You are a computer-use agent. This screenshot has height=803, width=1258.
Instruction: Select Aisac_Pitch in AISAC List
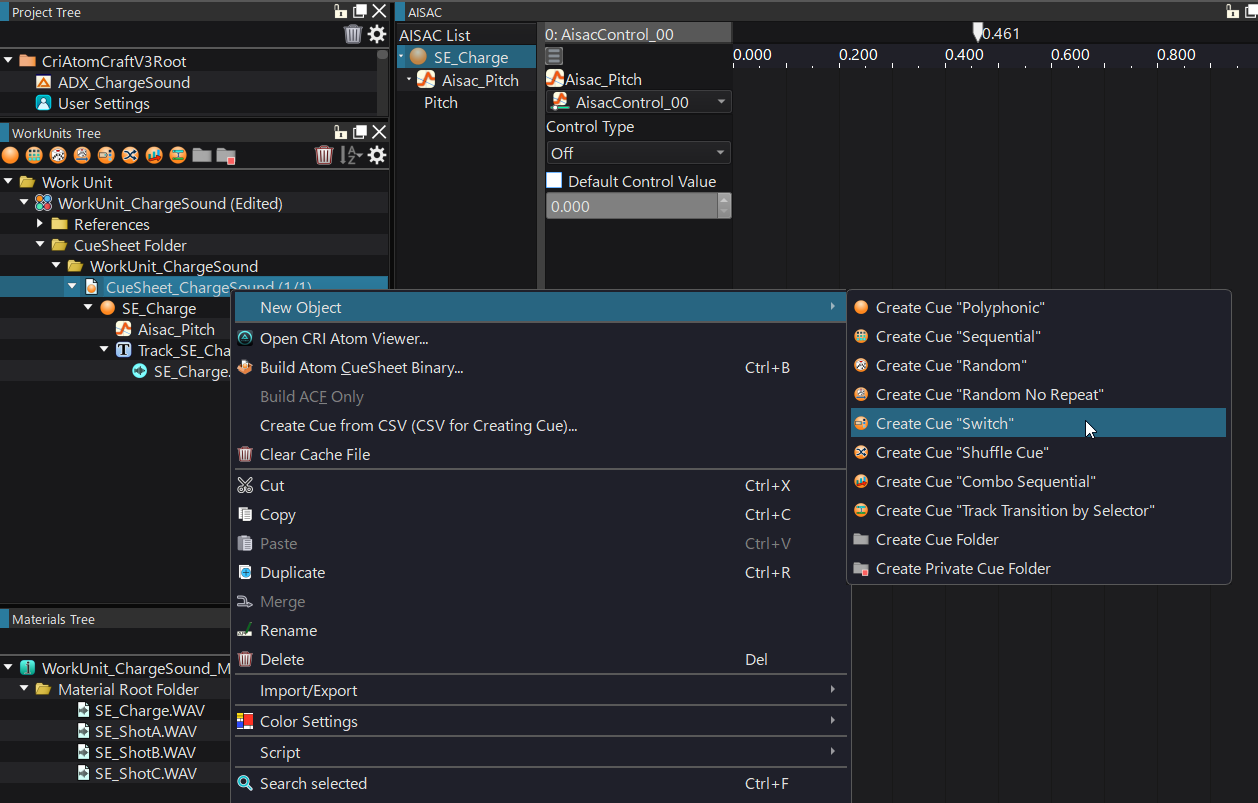(480, 81)
